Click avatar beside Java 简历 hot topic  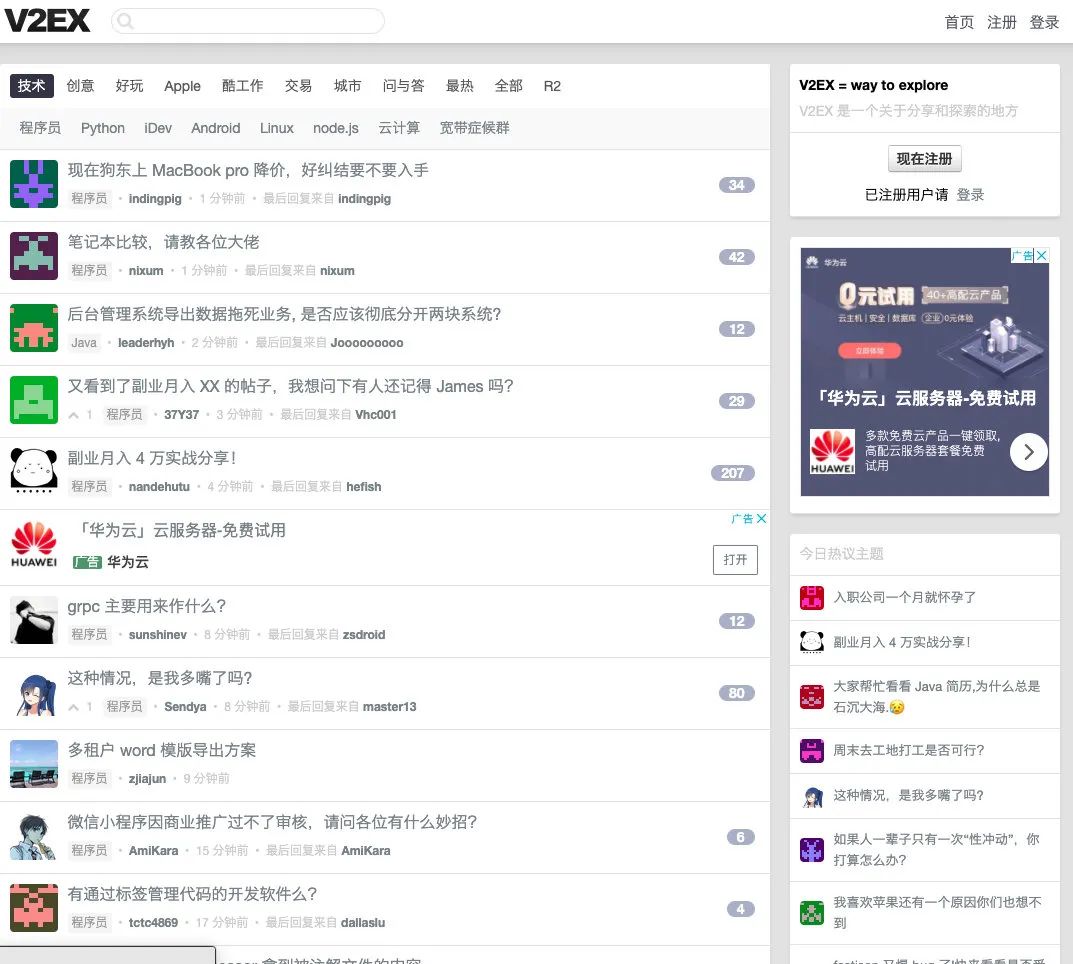click(812, 696)
